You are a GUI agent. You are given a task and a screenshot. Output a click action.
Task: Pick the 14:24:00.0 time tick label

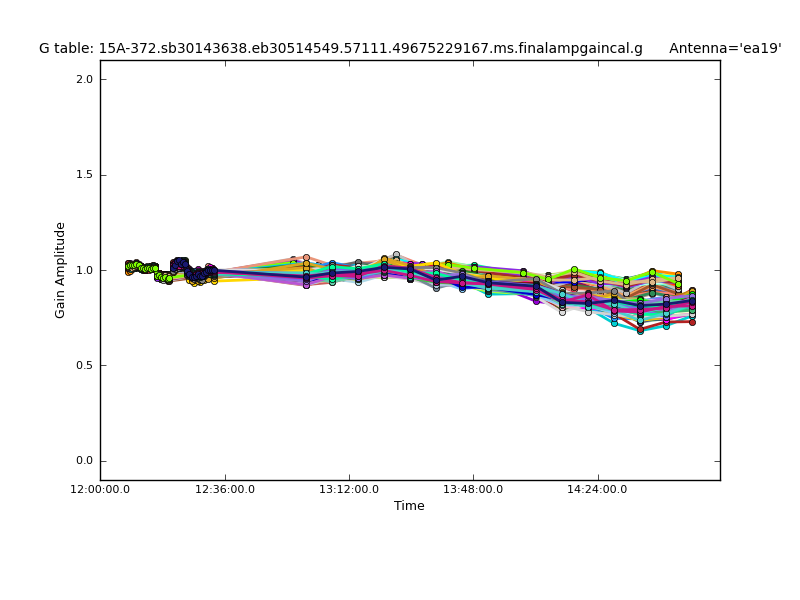(x=597, y=489)
